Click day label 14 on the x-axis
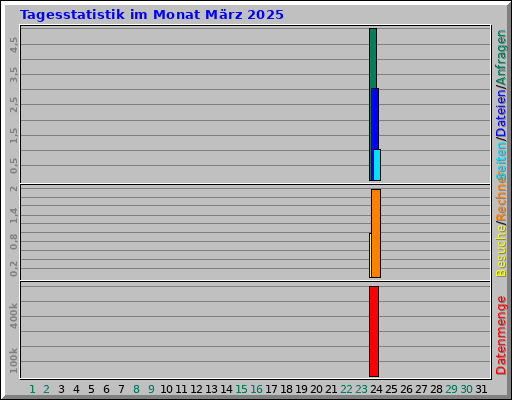 226,389
